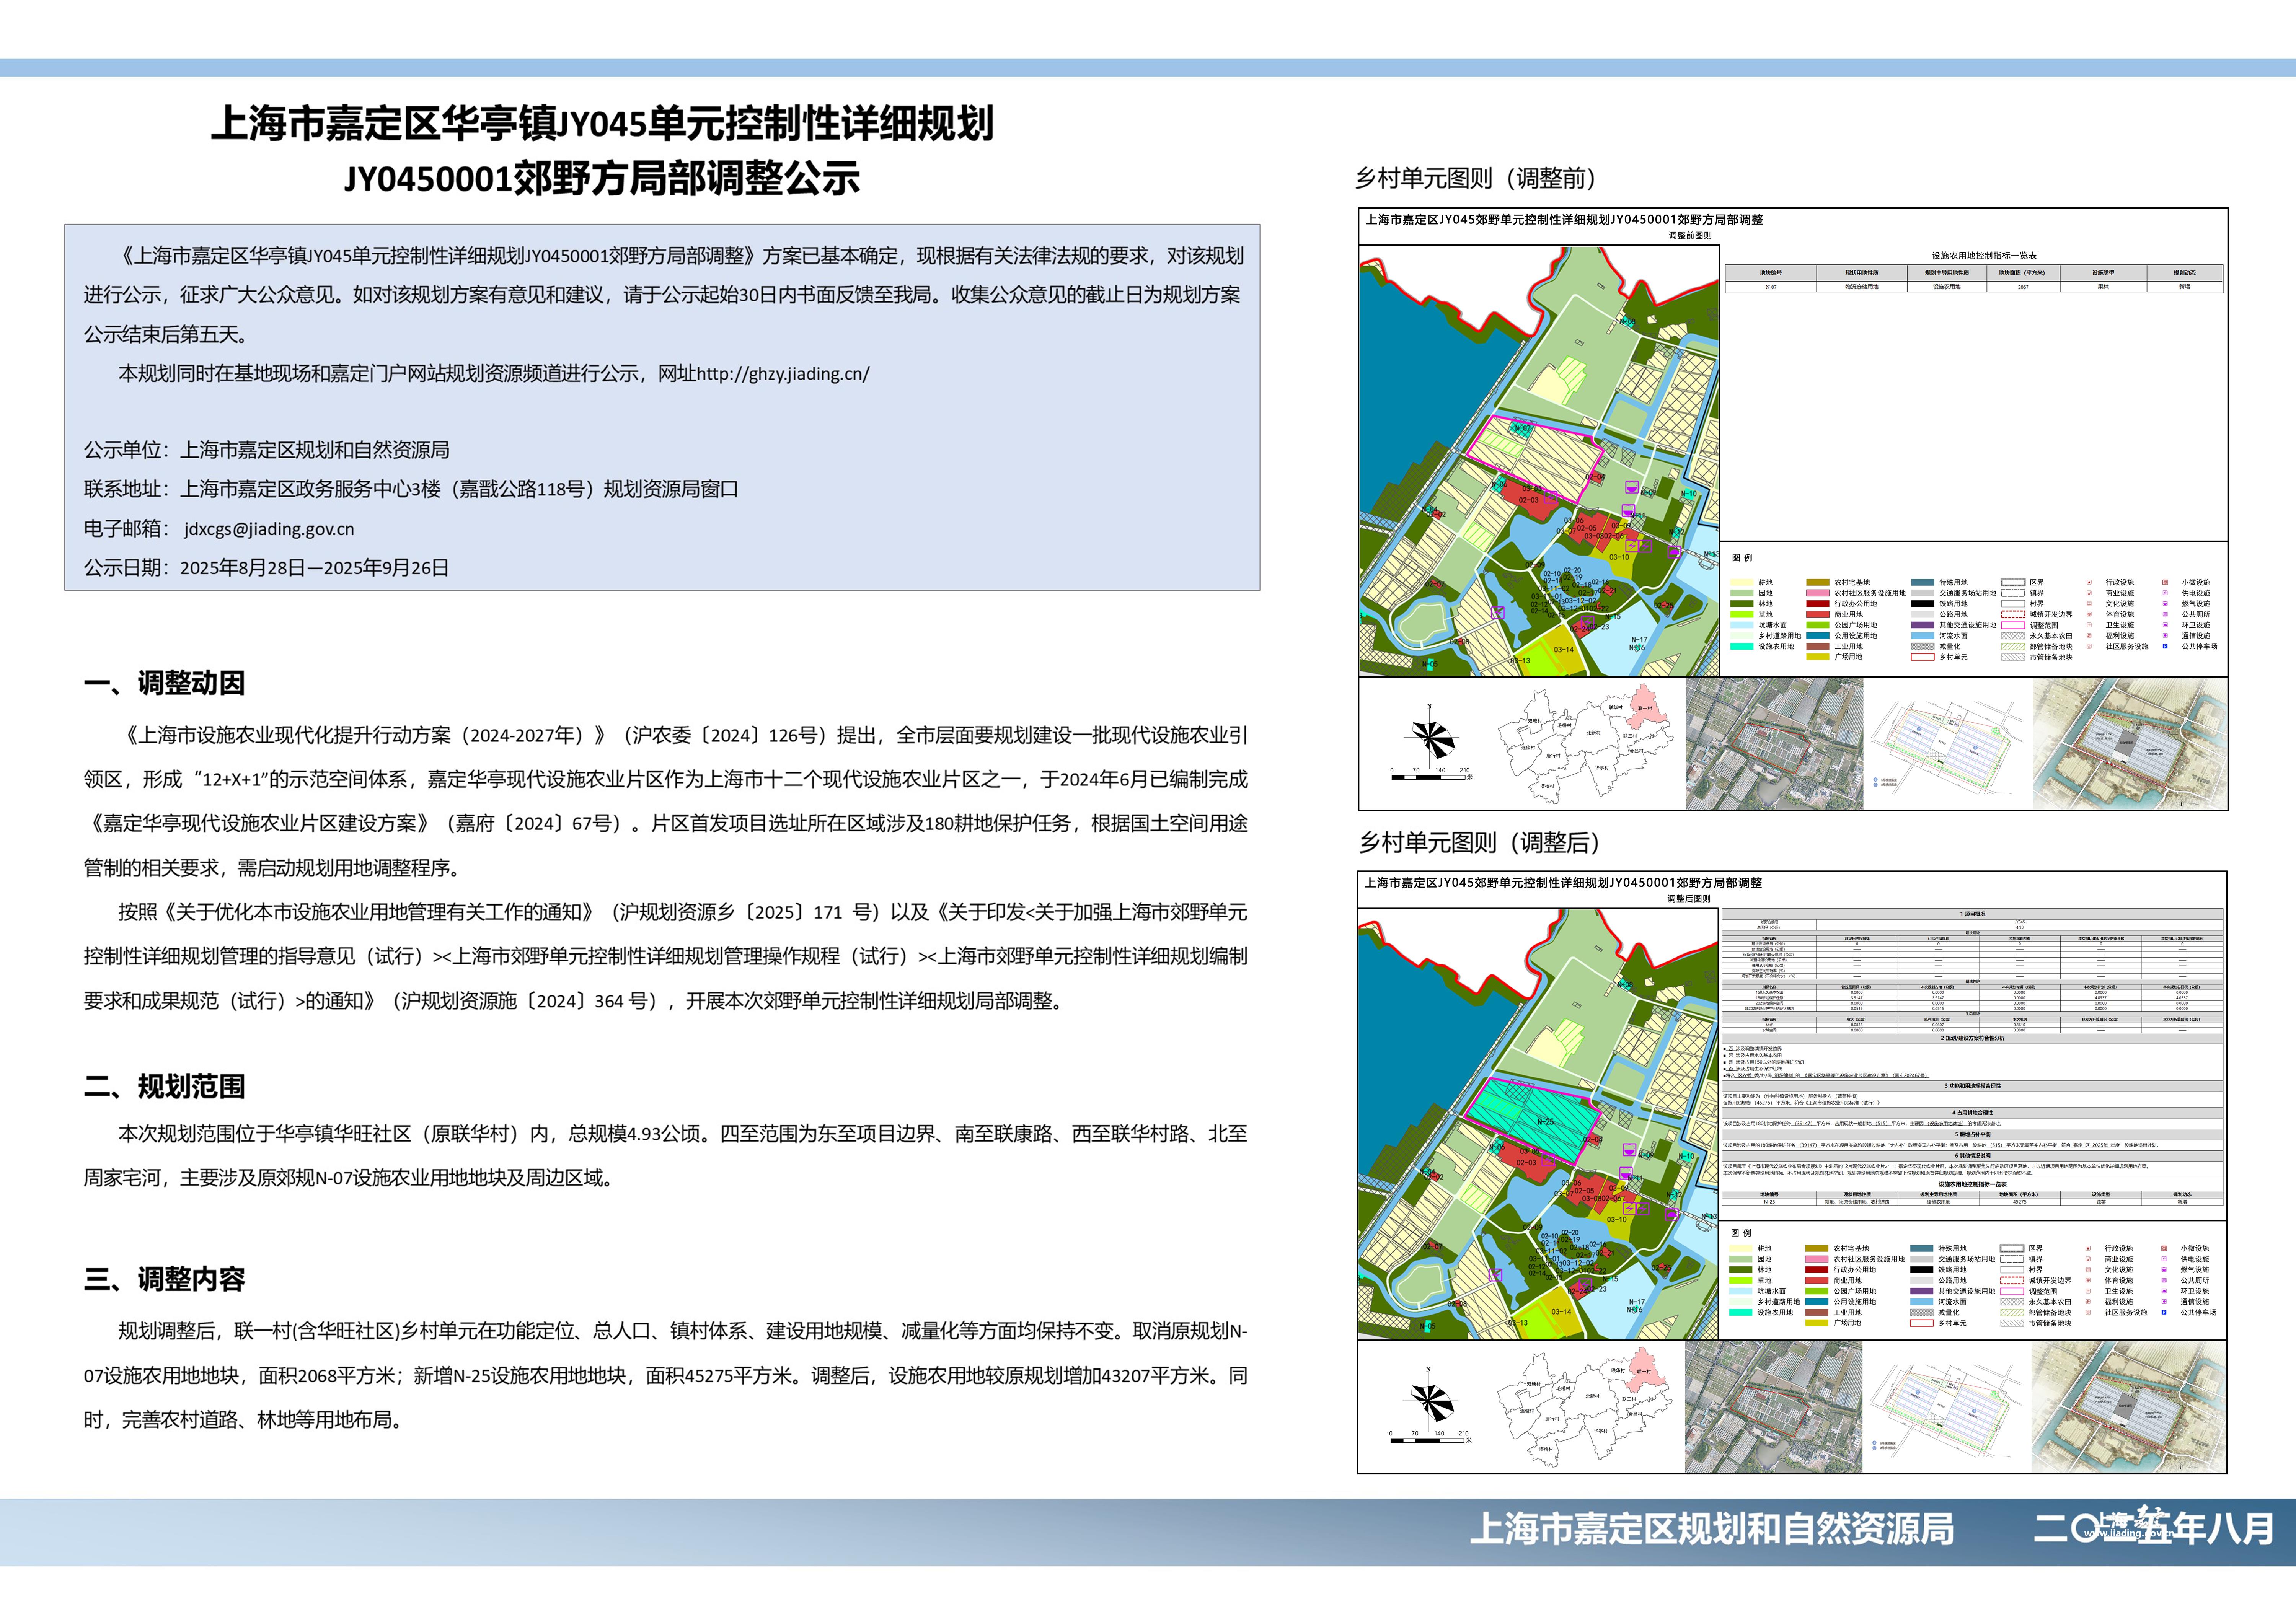Image resolution: width=2296 pixels, height=1621 pixels.
Task: Click 供电设施 lightning icon in 调整前 legend
Action: coord(2165,593)
